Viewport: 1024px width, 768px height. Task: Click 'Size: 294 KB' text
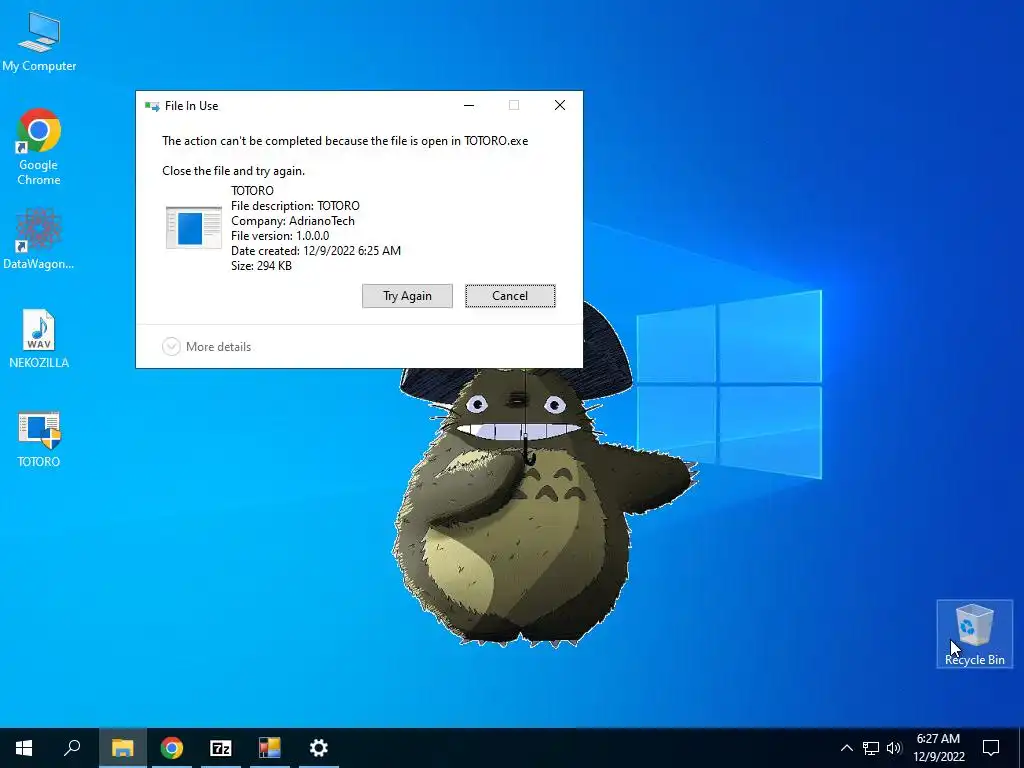261,266
